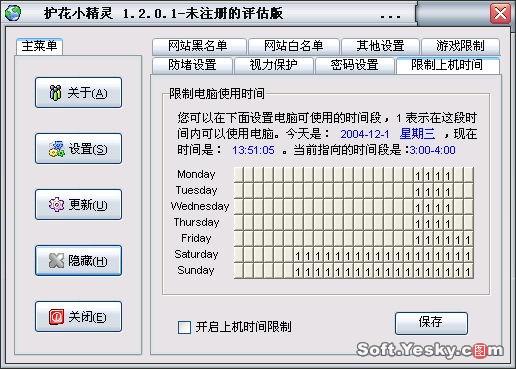This screenshot has width=516, height=369.
Task: Click the red power icon on 关闭(E)
Action: click(56, 316)
